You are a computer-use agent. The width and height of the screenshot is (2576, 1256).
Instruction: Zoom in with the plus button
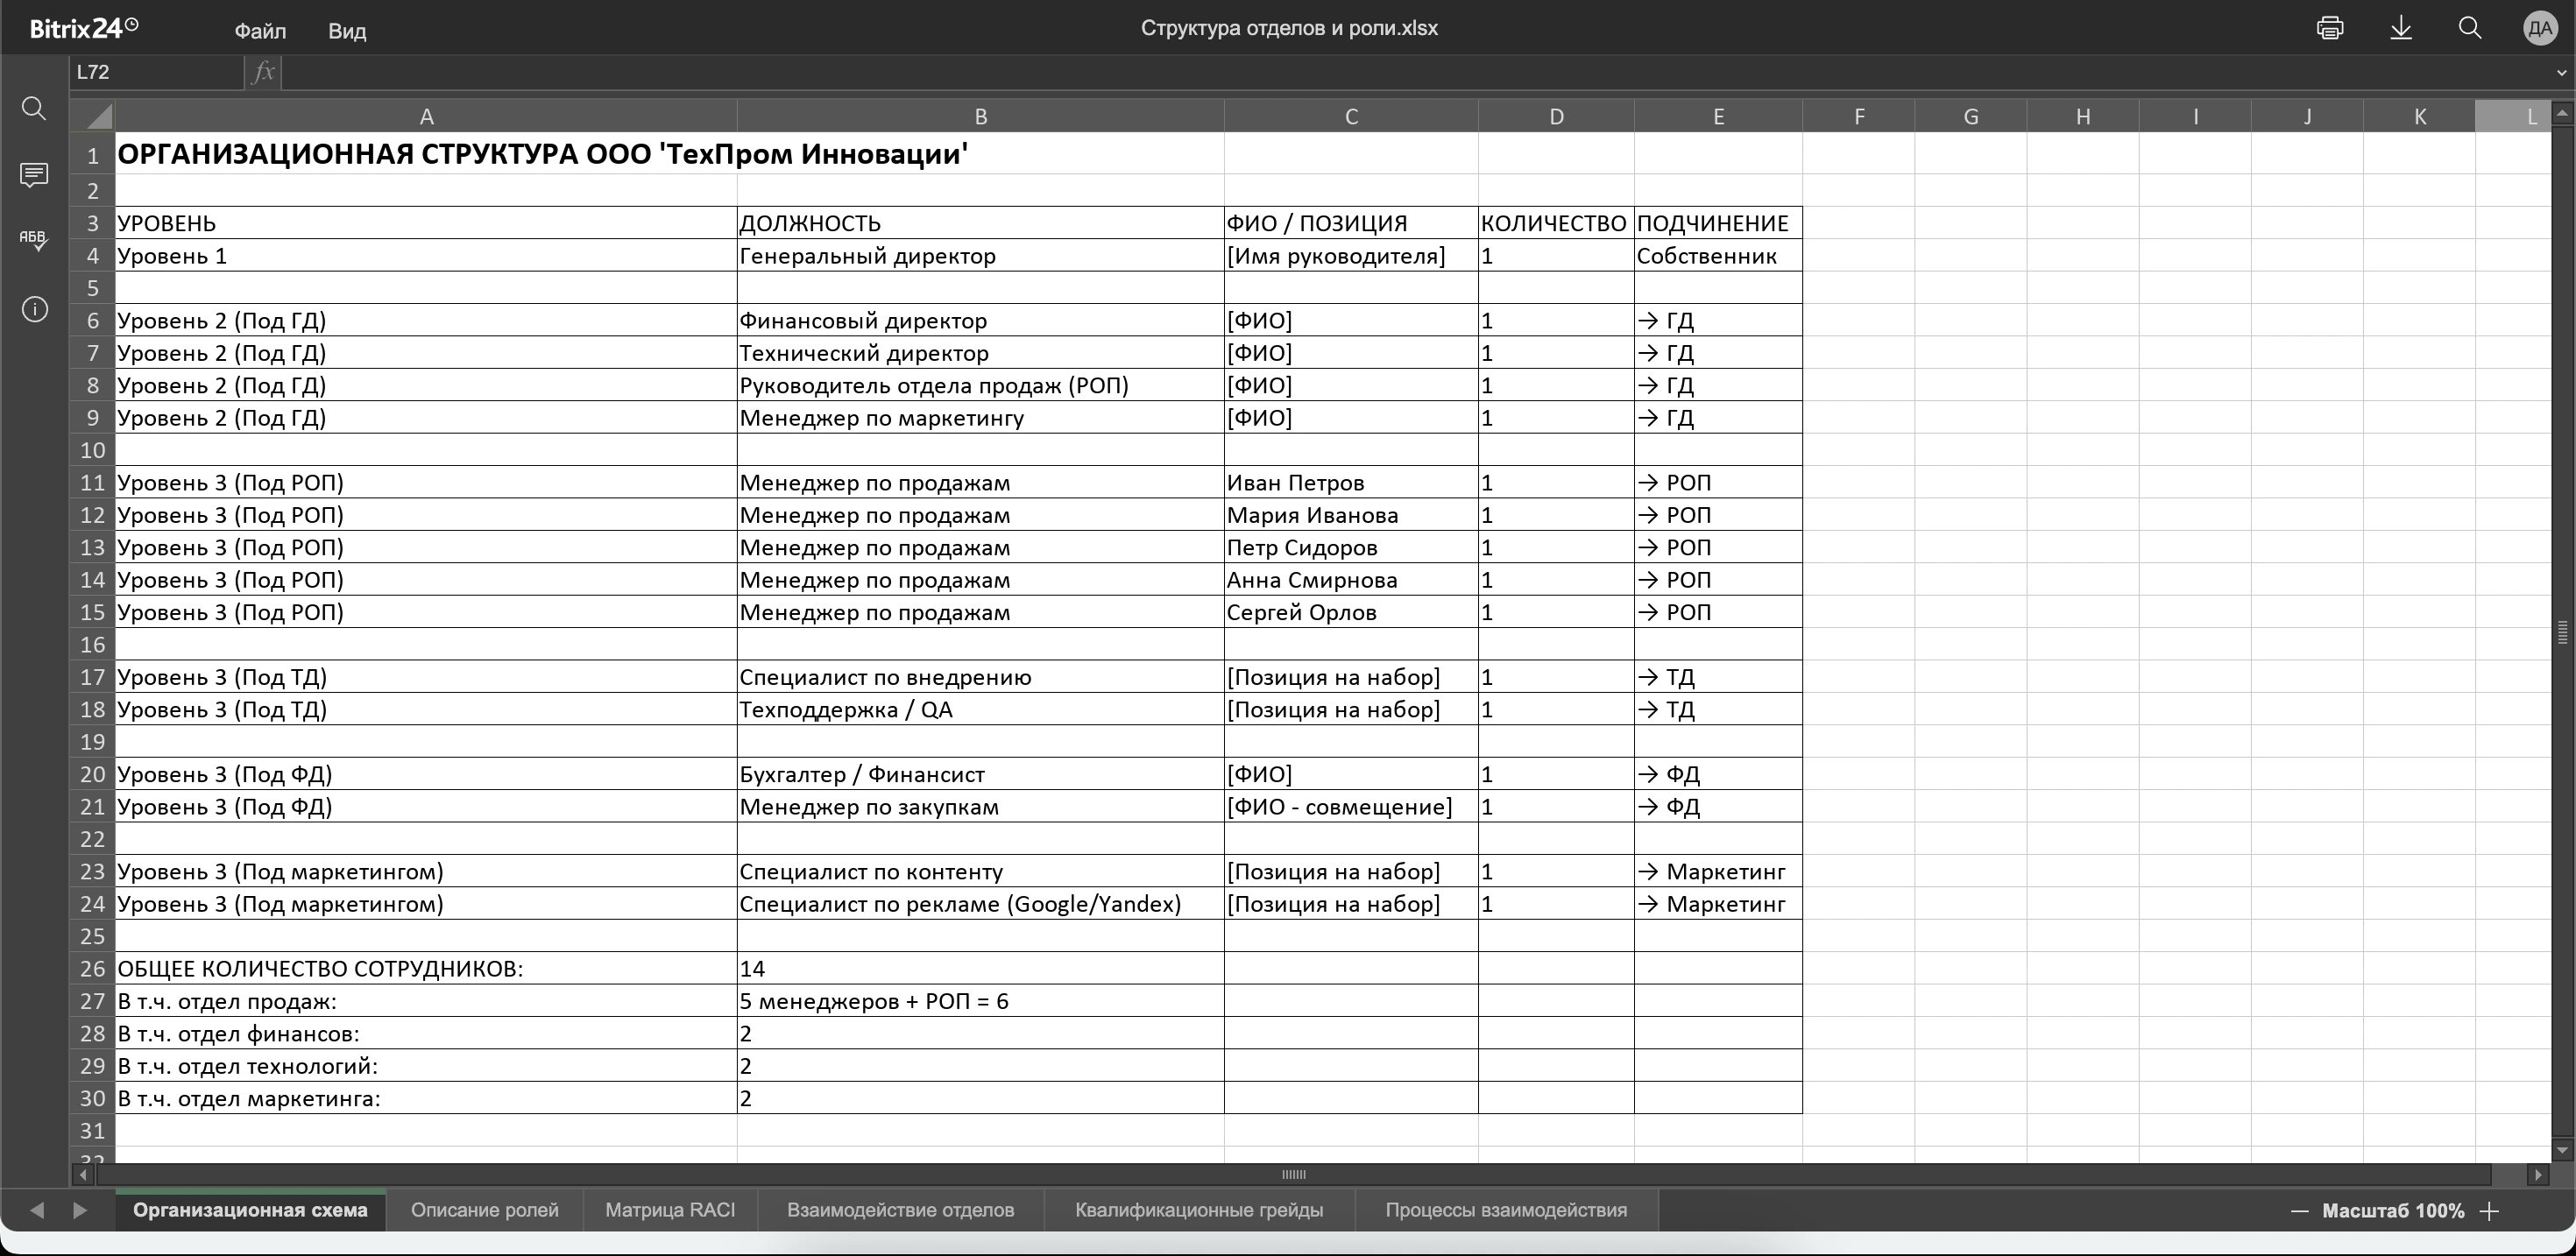point(2490,1211)
